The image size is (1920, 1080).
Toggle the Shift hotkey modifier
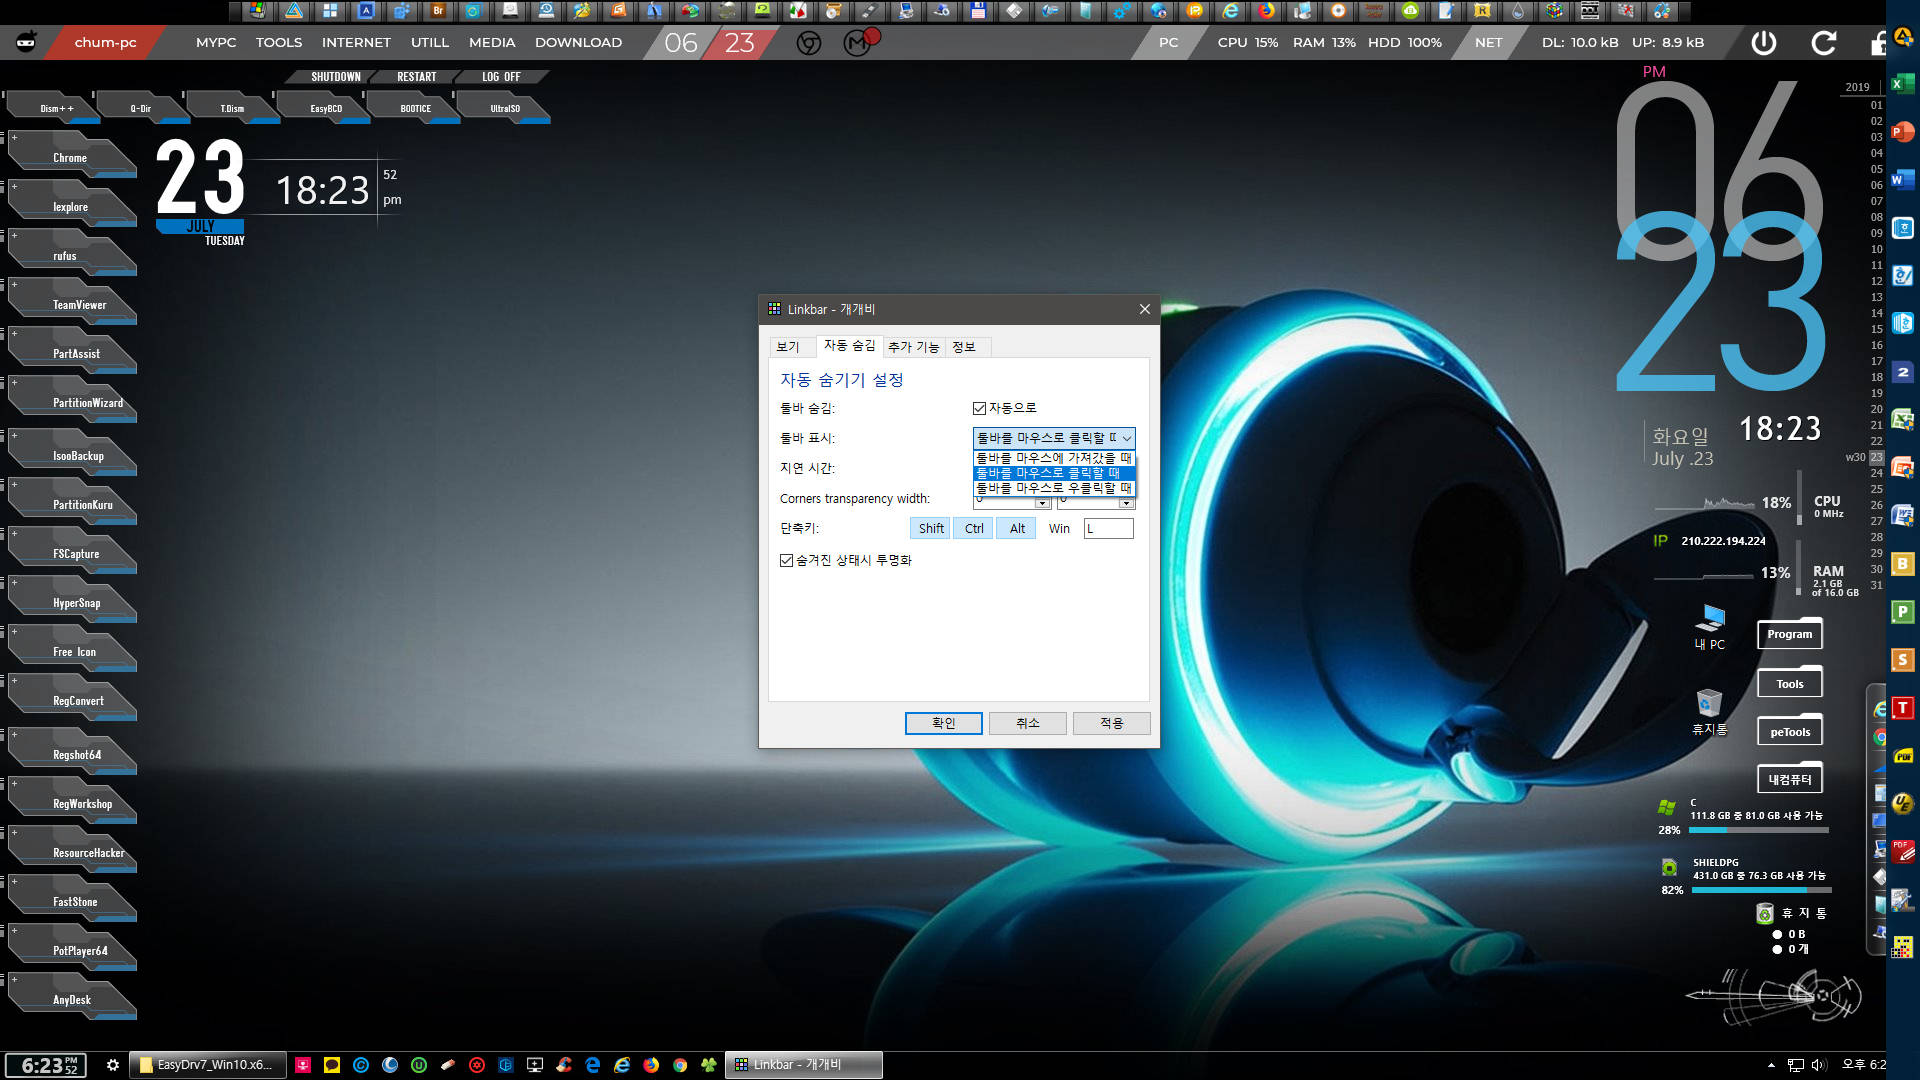point(931,528)
